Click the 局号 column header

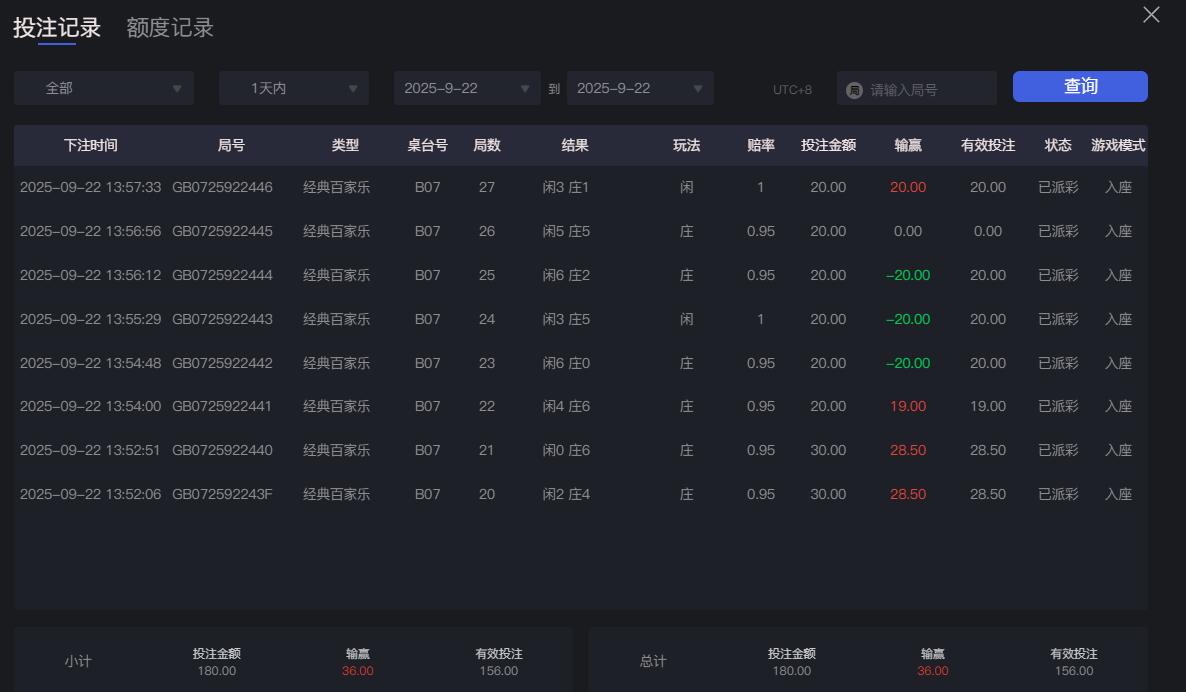231,145
